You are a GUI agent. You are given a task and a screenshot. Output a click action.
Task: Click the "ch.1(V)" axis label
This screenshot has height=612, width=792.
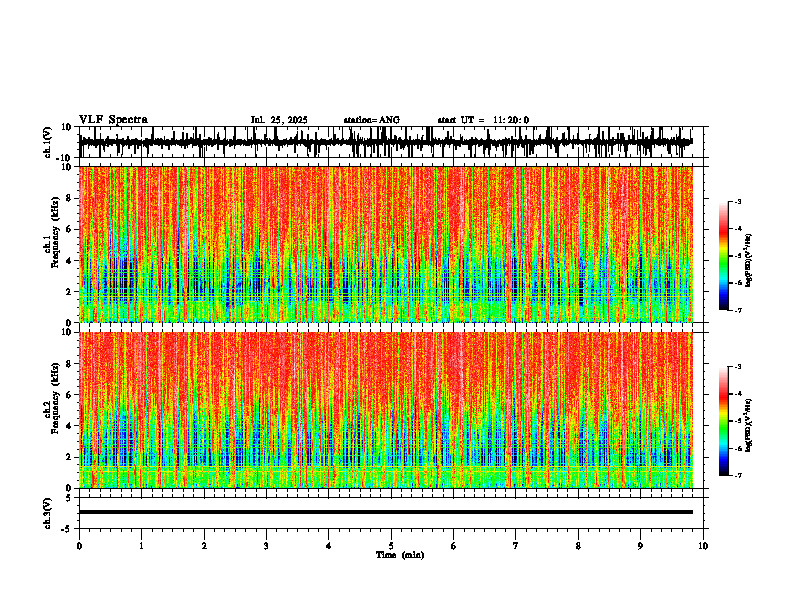click(x=48, y=142)
